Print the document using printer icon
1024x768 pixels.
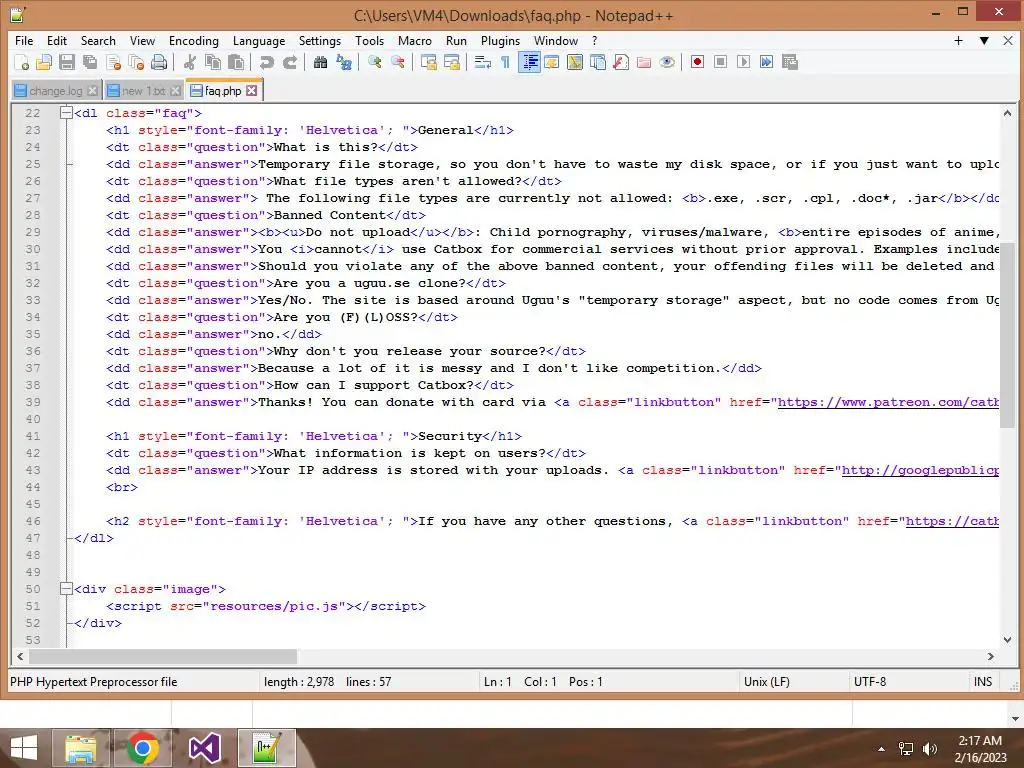[159, 62]
